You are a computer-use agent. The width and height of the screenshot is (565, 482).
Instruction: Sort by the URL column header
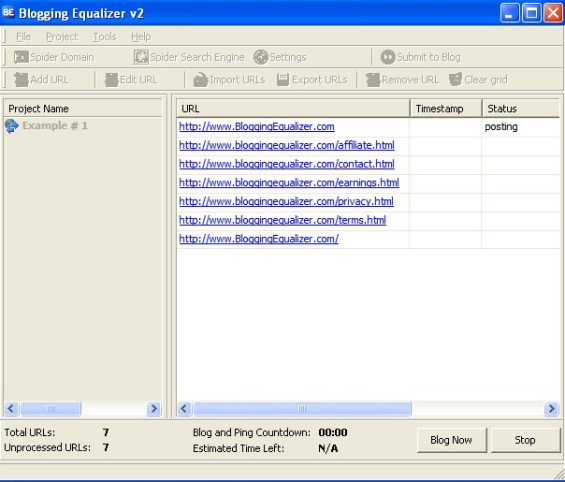[x=293, y=108]
